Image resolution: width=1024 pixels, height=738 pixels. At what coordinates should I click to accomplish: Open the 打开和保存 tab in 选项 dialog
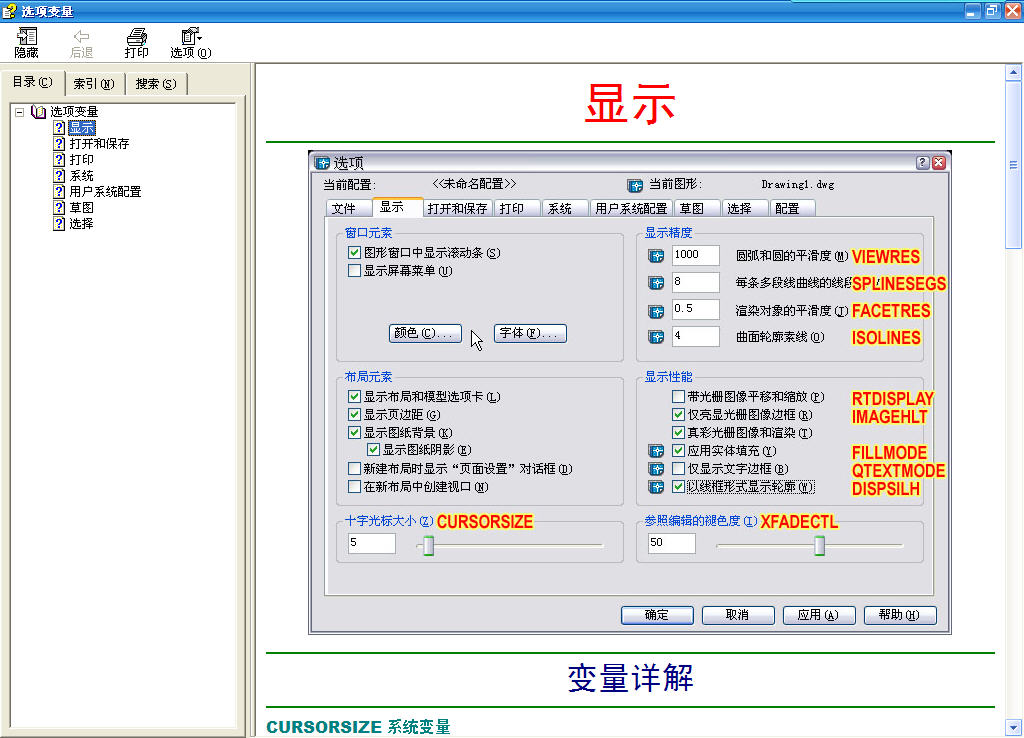click(457, 208)
